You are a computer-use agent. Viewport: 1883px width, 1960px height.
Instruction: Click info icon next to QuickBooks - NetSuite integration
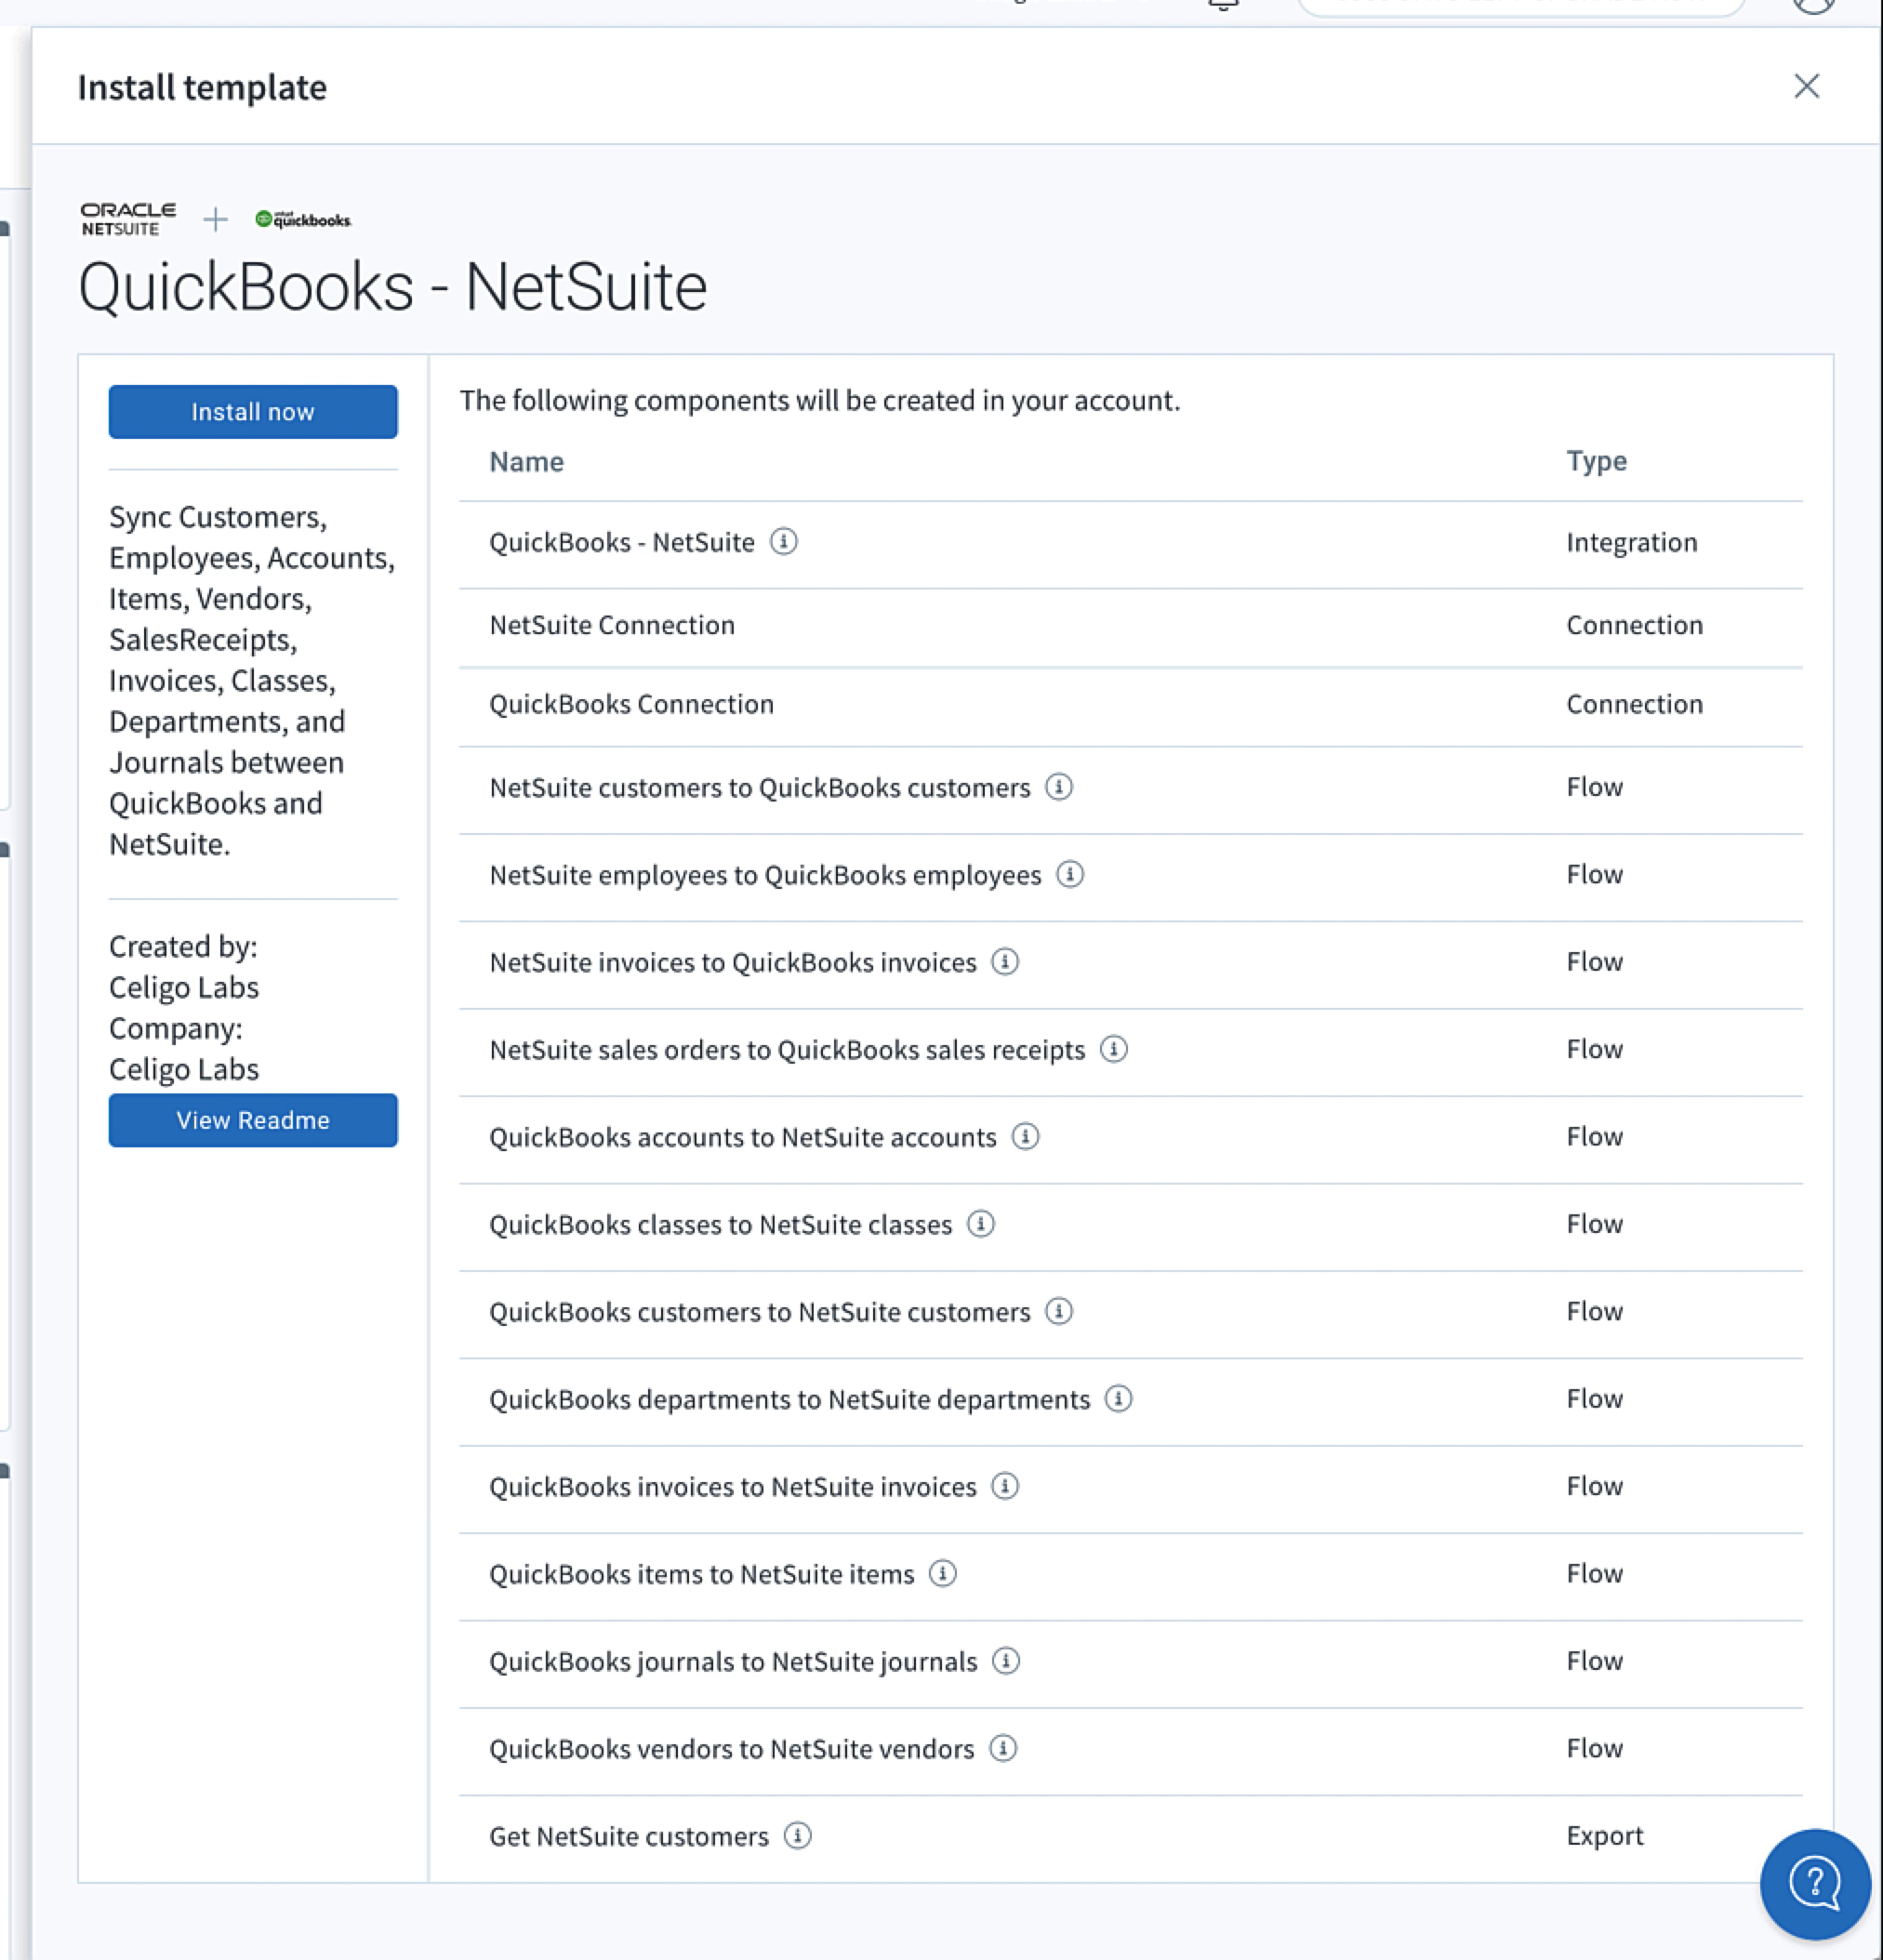[783, 541]
